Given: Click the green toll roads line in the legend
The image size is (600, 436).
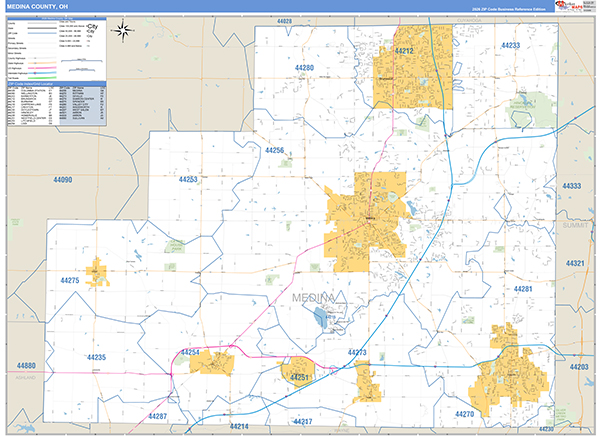Looking at the screenshot, I should tap(42, 78).
